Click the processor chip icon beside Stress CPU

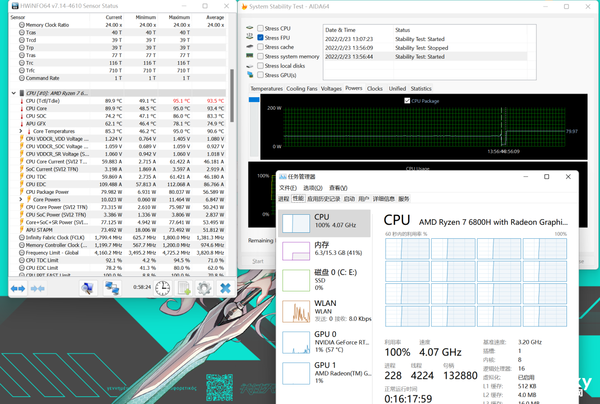(x=250, y=28)
